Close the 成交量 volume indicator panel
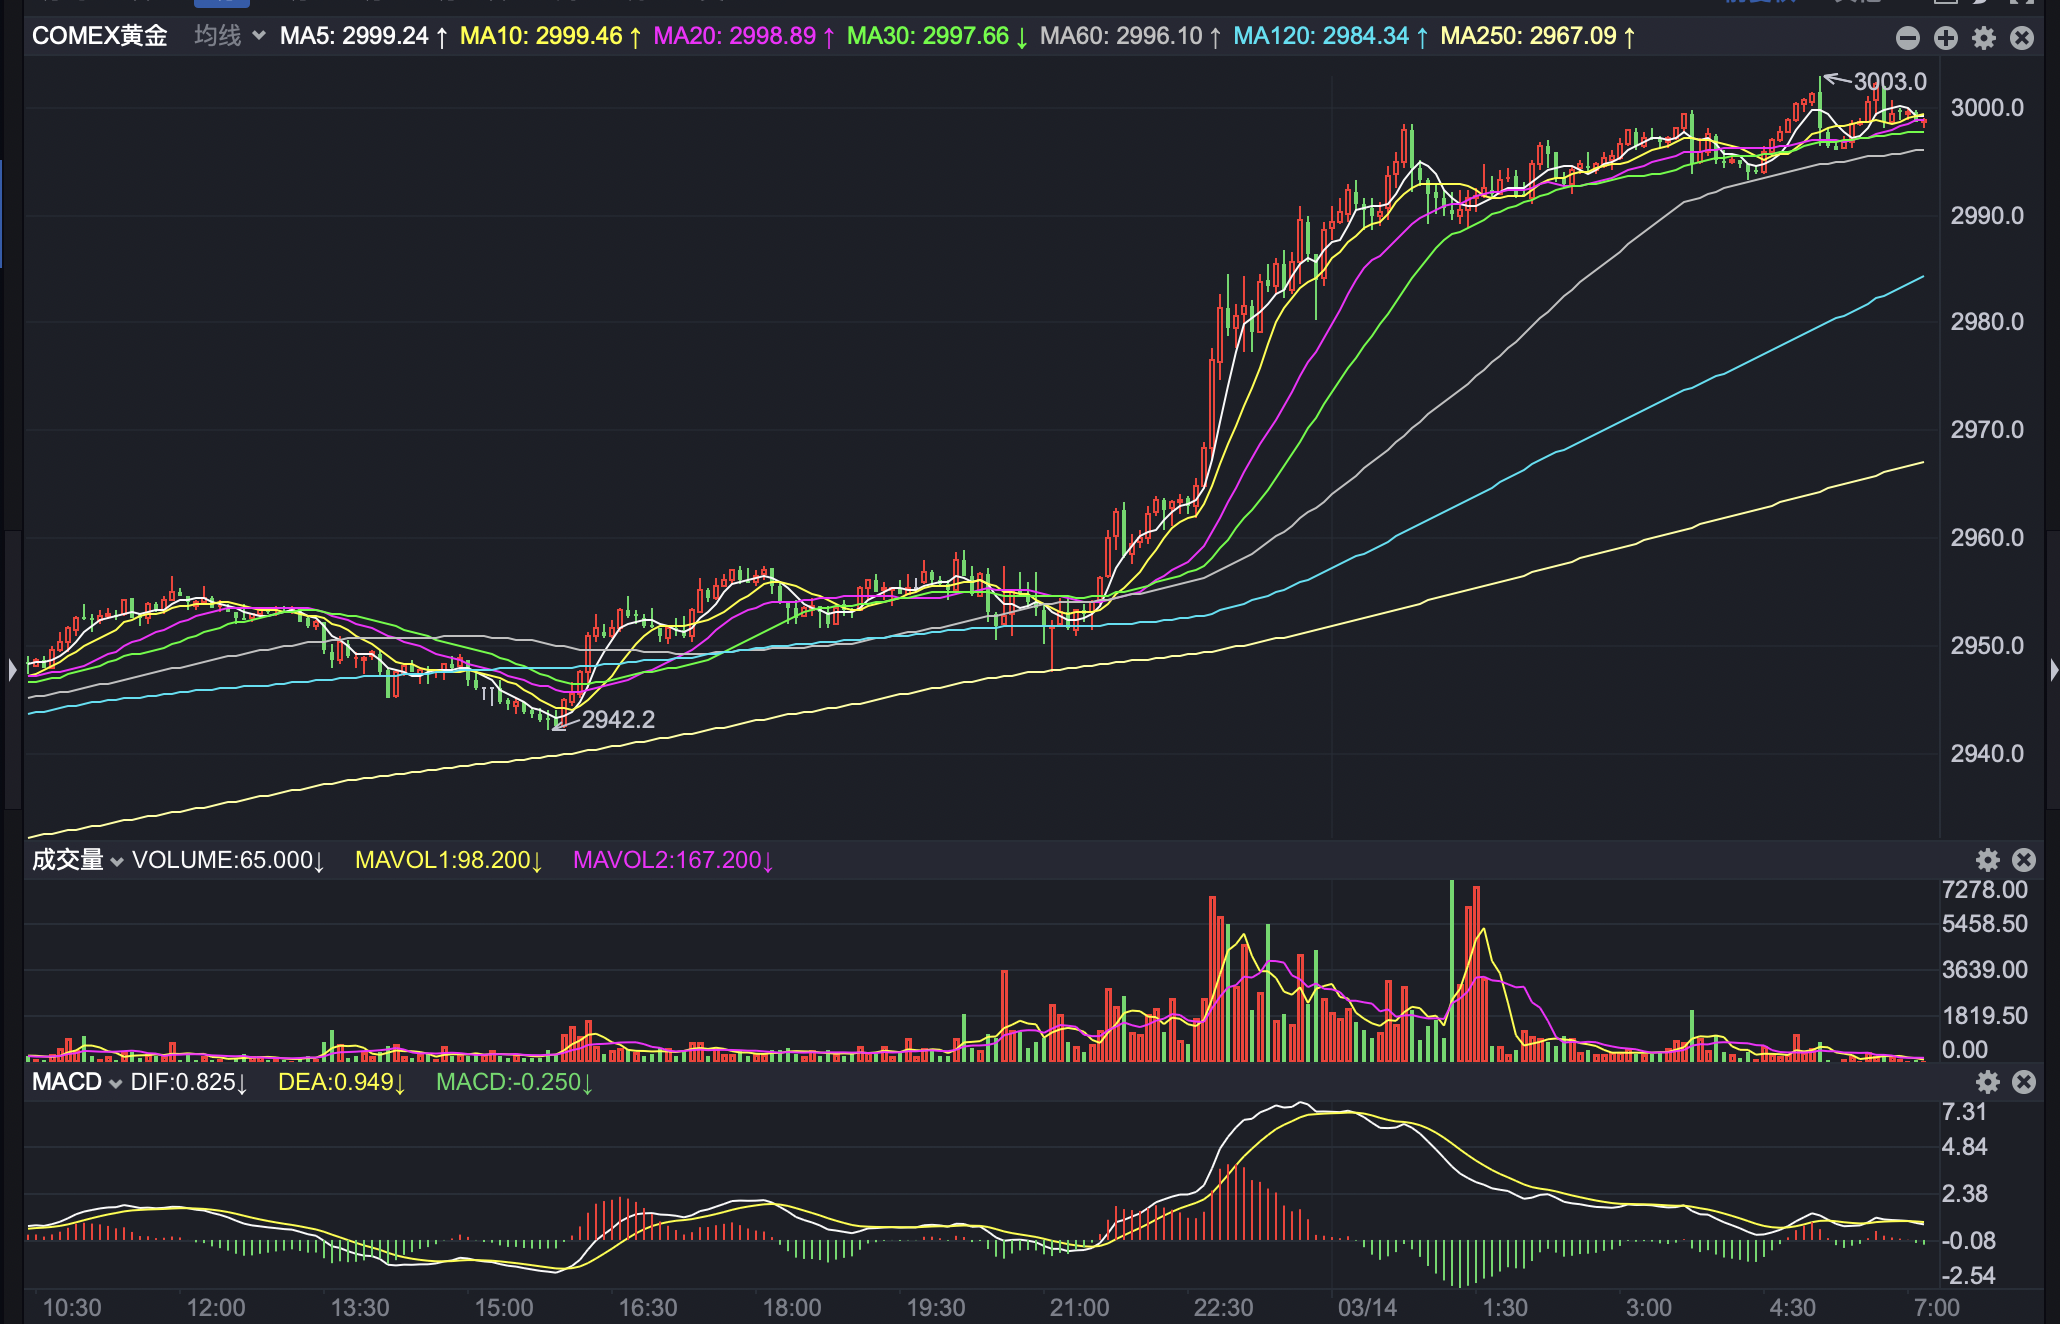Image resolution: width=2060 pixels, height=1324 pixels. click(x=2023, y=860)
